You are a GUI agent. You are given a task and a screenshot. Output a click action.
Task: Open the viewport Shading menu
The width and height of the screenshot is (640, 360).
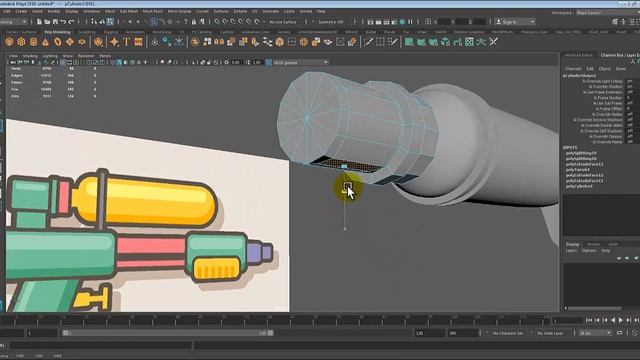(30, 56)
